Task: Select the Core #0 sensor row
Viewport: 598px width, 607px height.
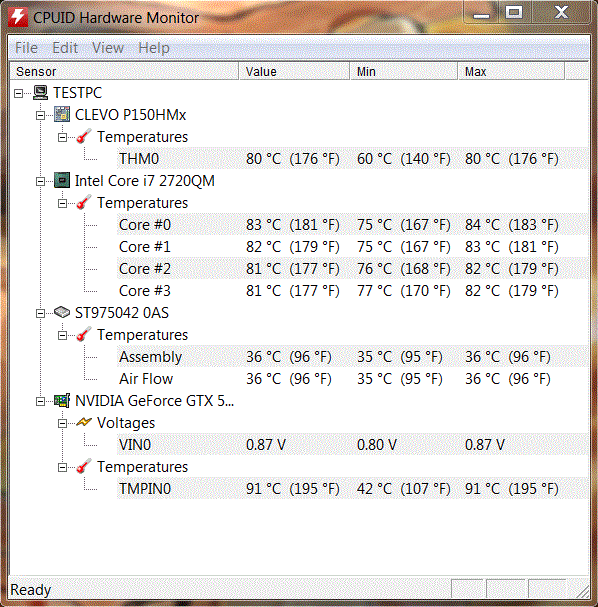Action: [352, 225]
